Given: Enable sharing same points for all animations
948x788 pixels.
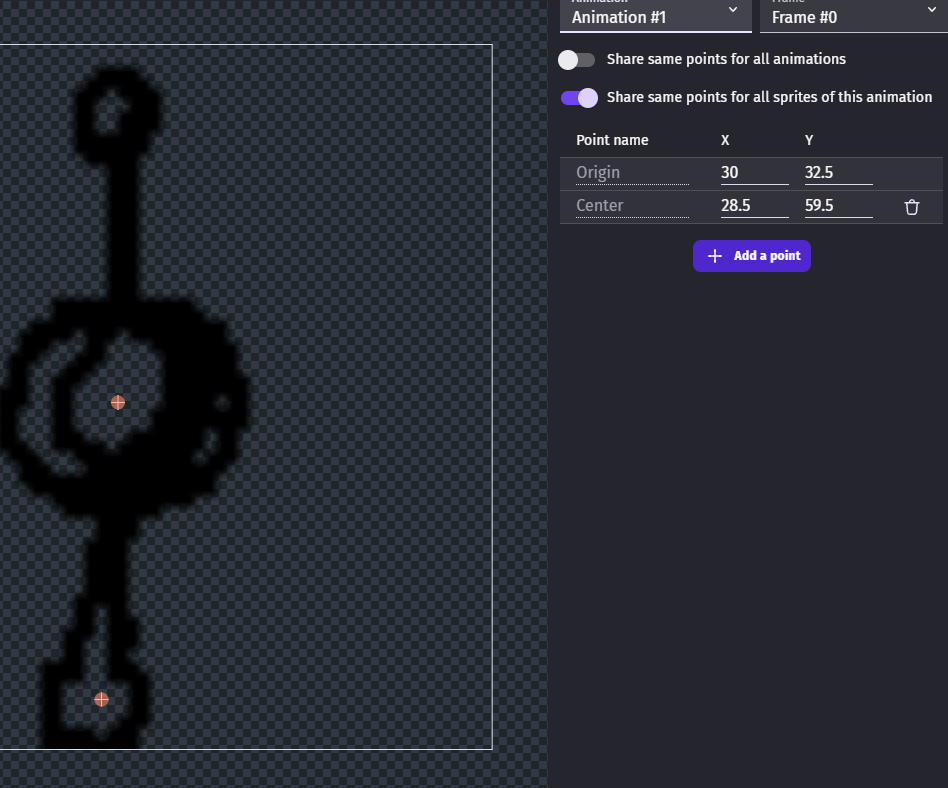Looking at the screenshot, I should 577,60.
